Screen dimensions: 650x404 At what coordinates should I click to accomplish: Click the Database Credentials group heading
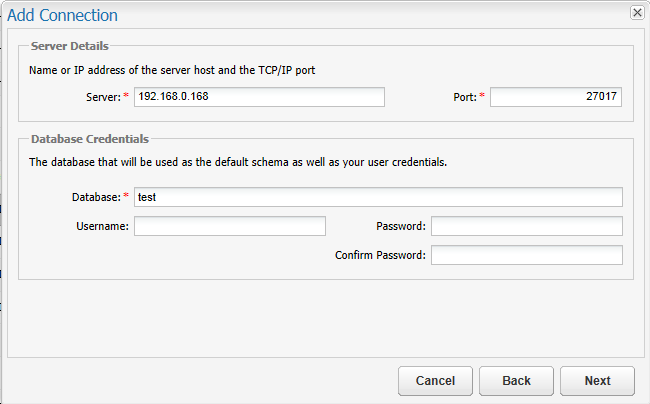point(90,138)
